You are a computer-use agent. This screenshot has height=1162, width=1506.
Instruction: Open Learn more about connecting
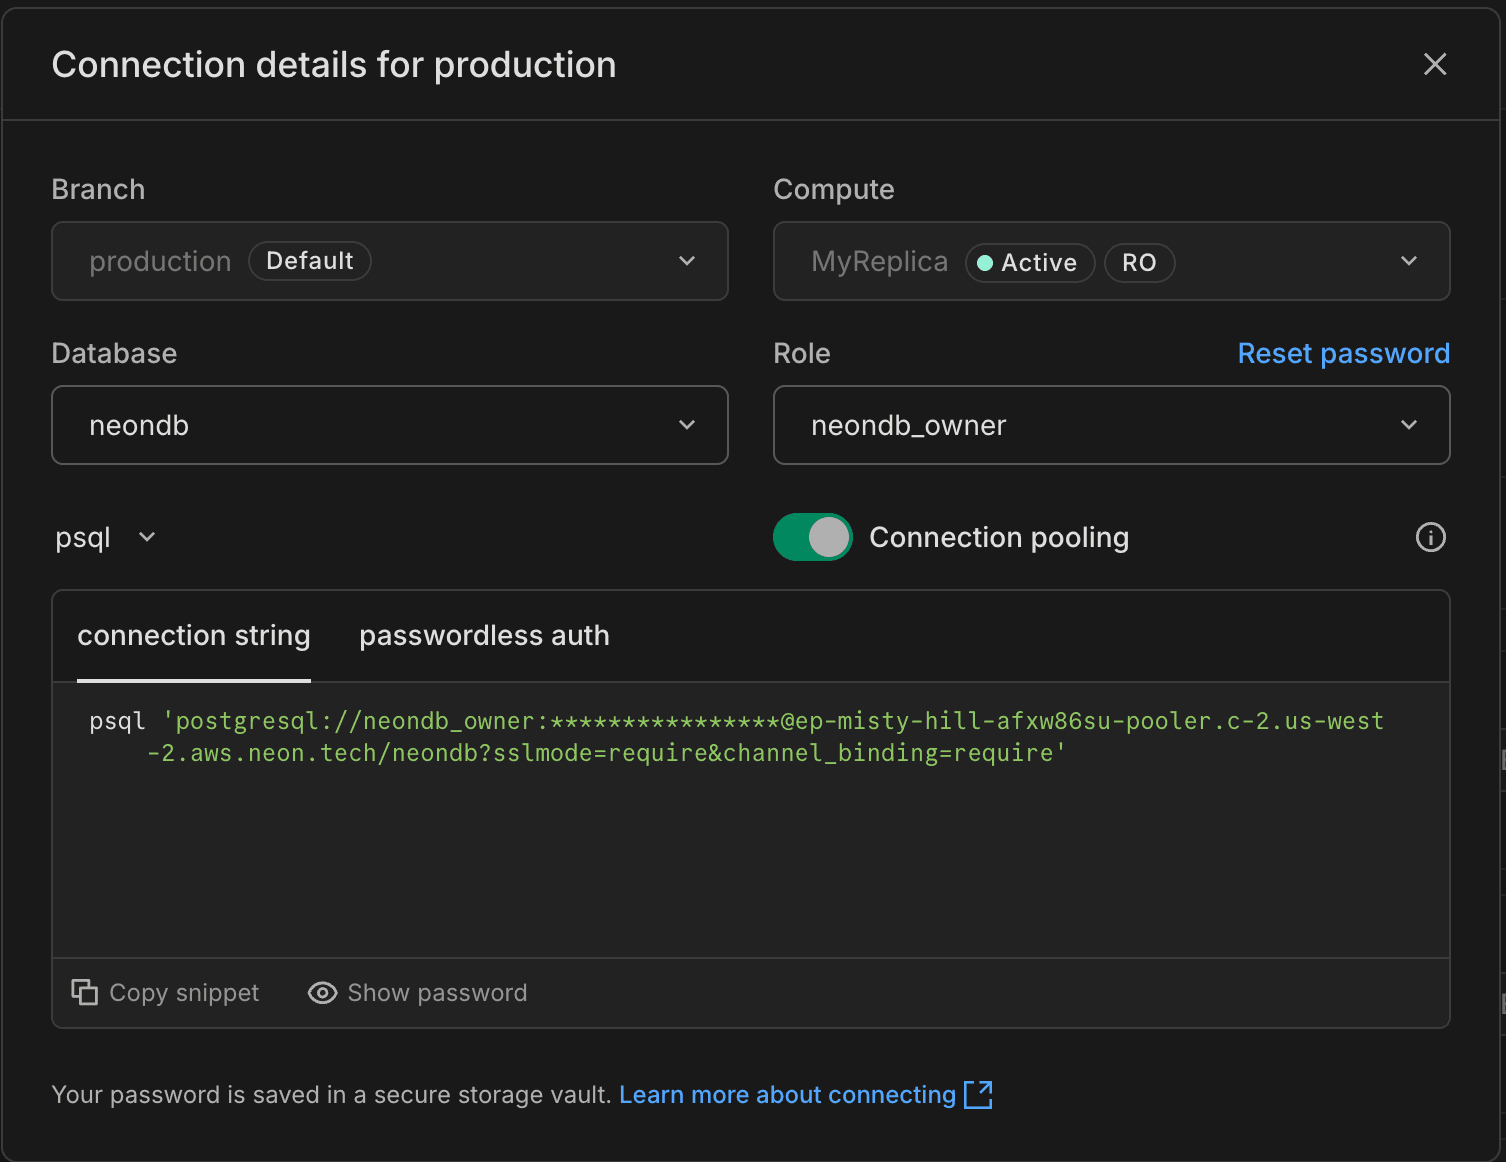tap(788, 1094)
